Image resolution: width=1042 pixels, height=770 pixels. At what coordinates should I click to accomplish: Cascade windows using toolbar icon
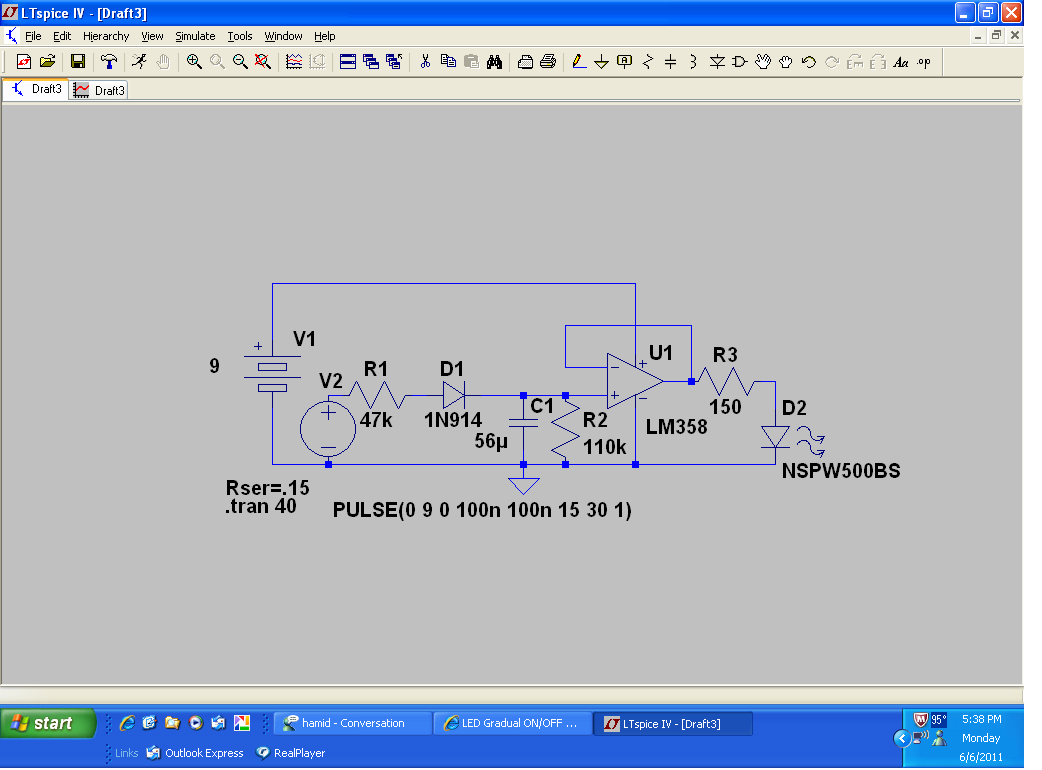pos(371,62)
